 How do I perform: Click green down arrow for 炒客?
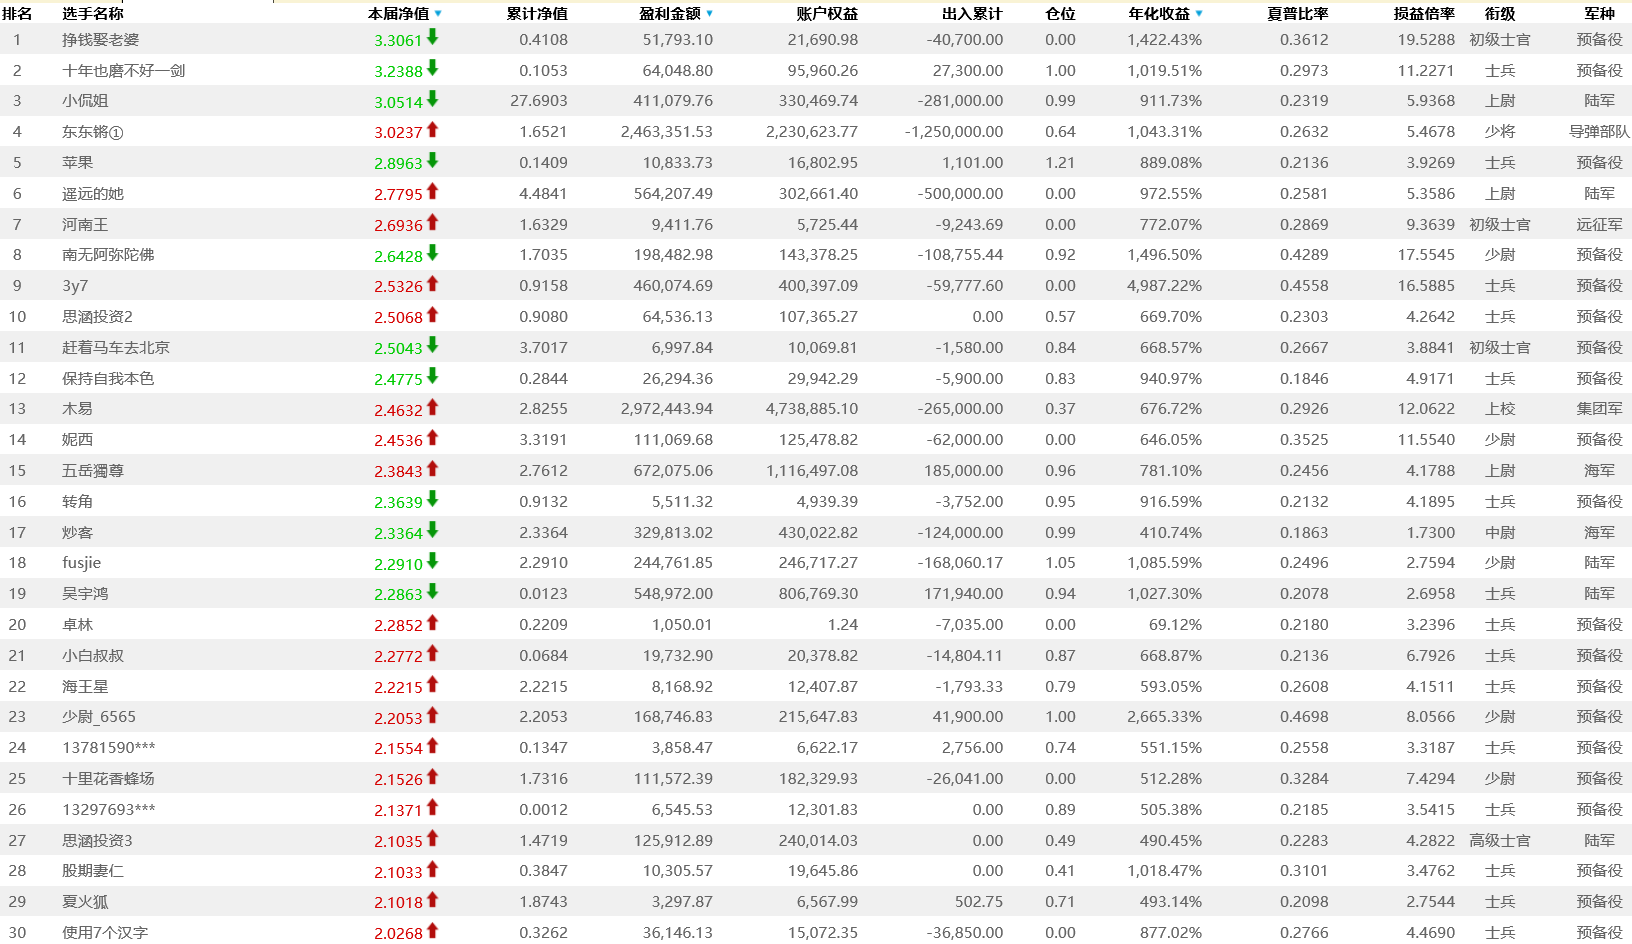click(x=433, y=530)
